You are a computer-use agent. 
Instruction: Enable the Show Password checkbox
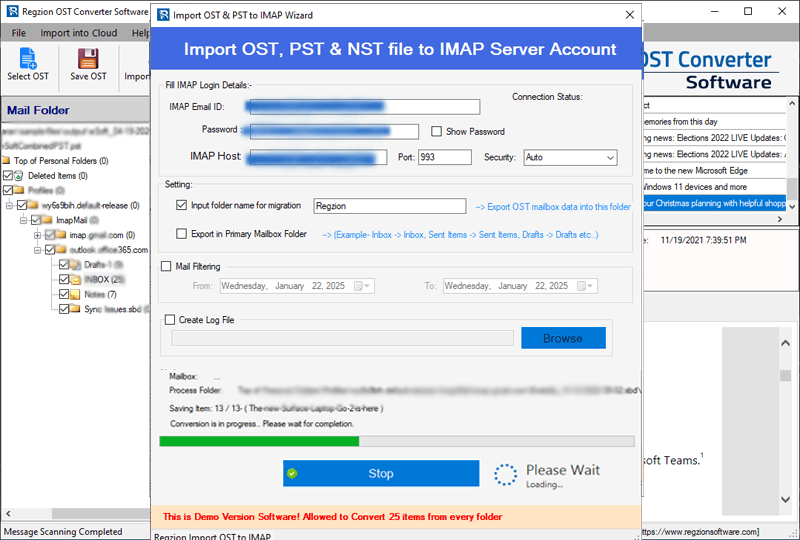click(x=436, y=131)
